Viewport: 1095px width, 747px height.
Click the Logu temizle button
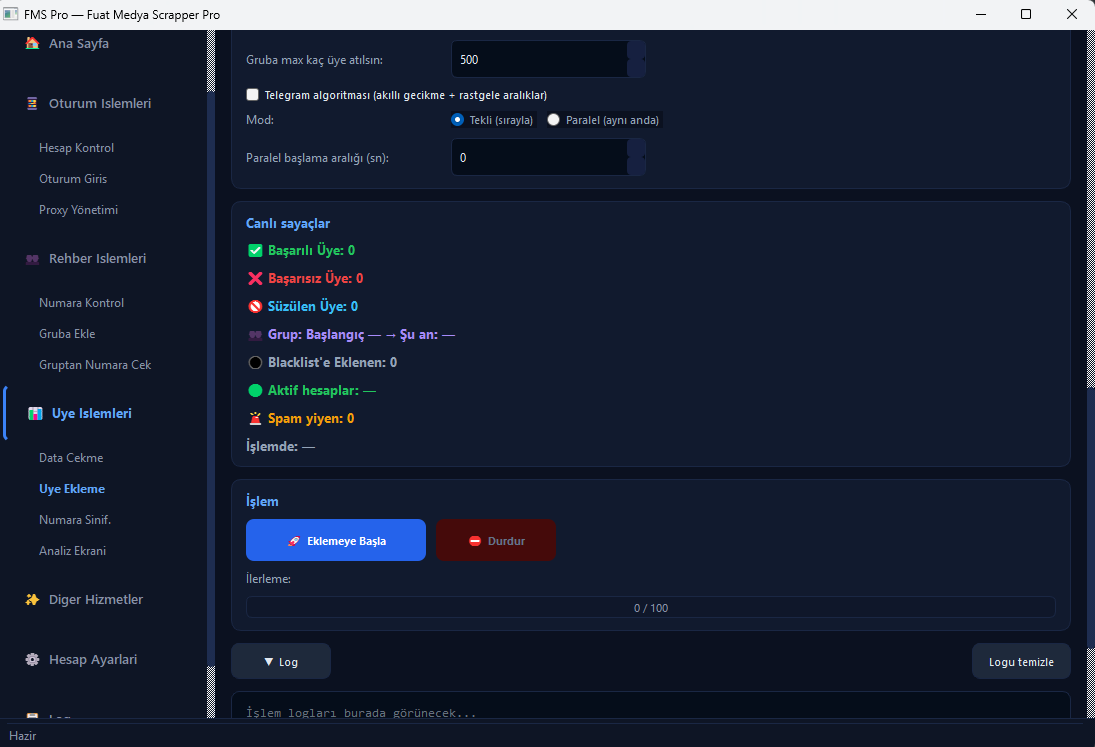pos(1020,661)
